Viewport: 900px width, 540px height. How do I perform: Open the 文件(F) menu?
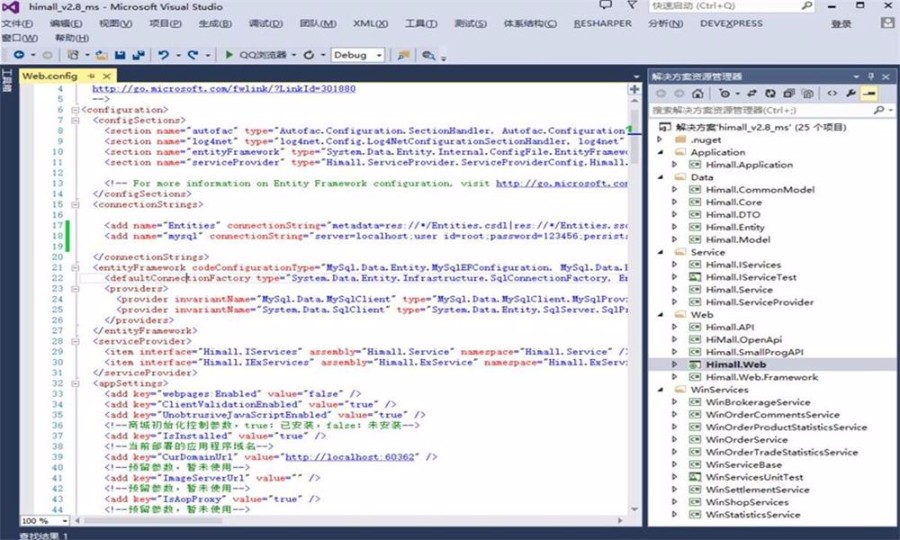[x=17, y=24]
